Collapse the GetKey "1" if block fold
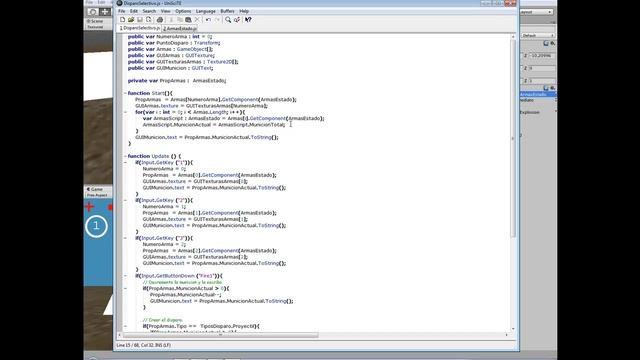This screenshot has width=640, height=360. [125, 162]
